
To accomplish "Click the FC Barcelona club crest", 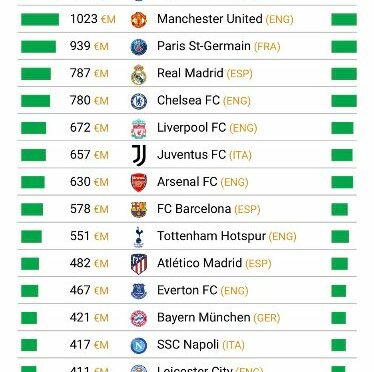I will tap(139, 210).
